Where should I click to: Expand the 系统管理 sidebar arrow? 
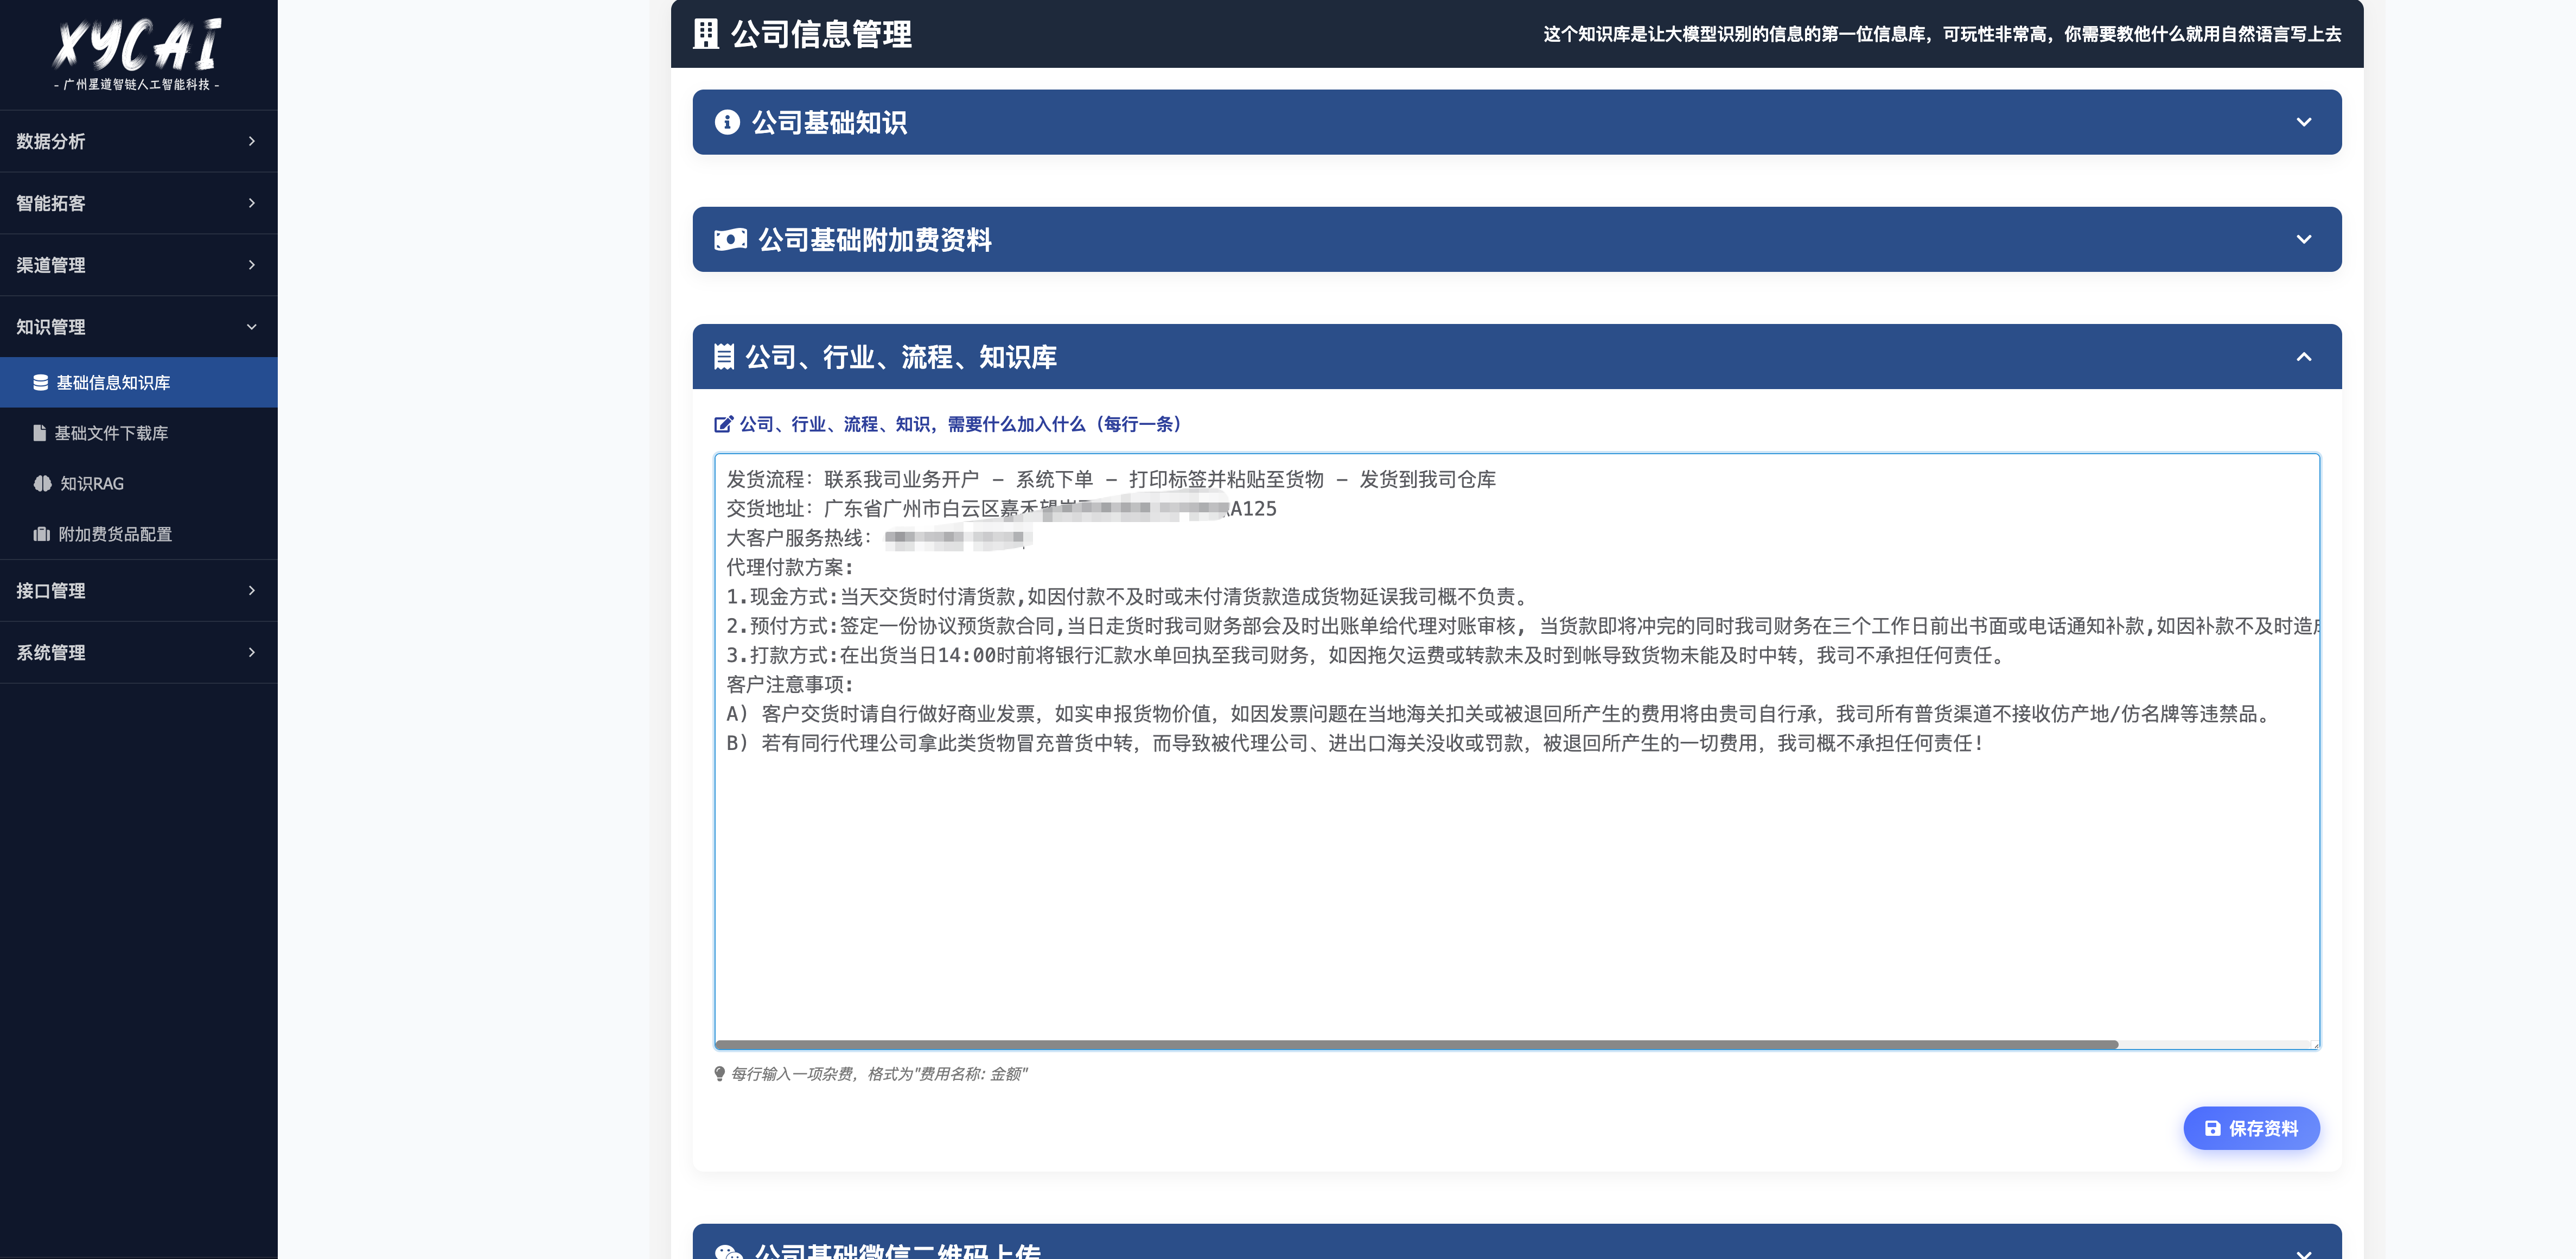click(251, 653)
